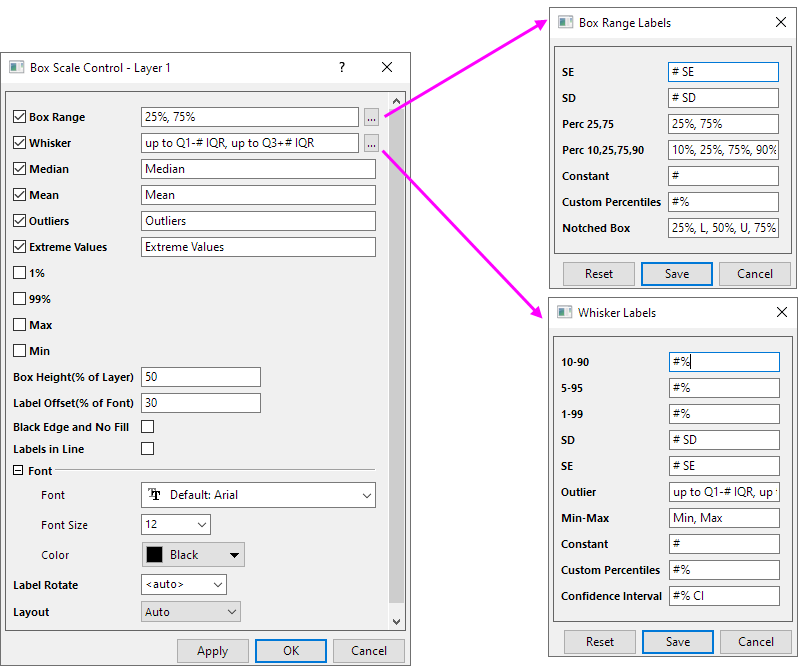Click the Box Scale Control title bar icon
The width and height of the screenshot is (801, 666).
tap(16, 67)
